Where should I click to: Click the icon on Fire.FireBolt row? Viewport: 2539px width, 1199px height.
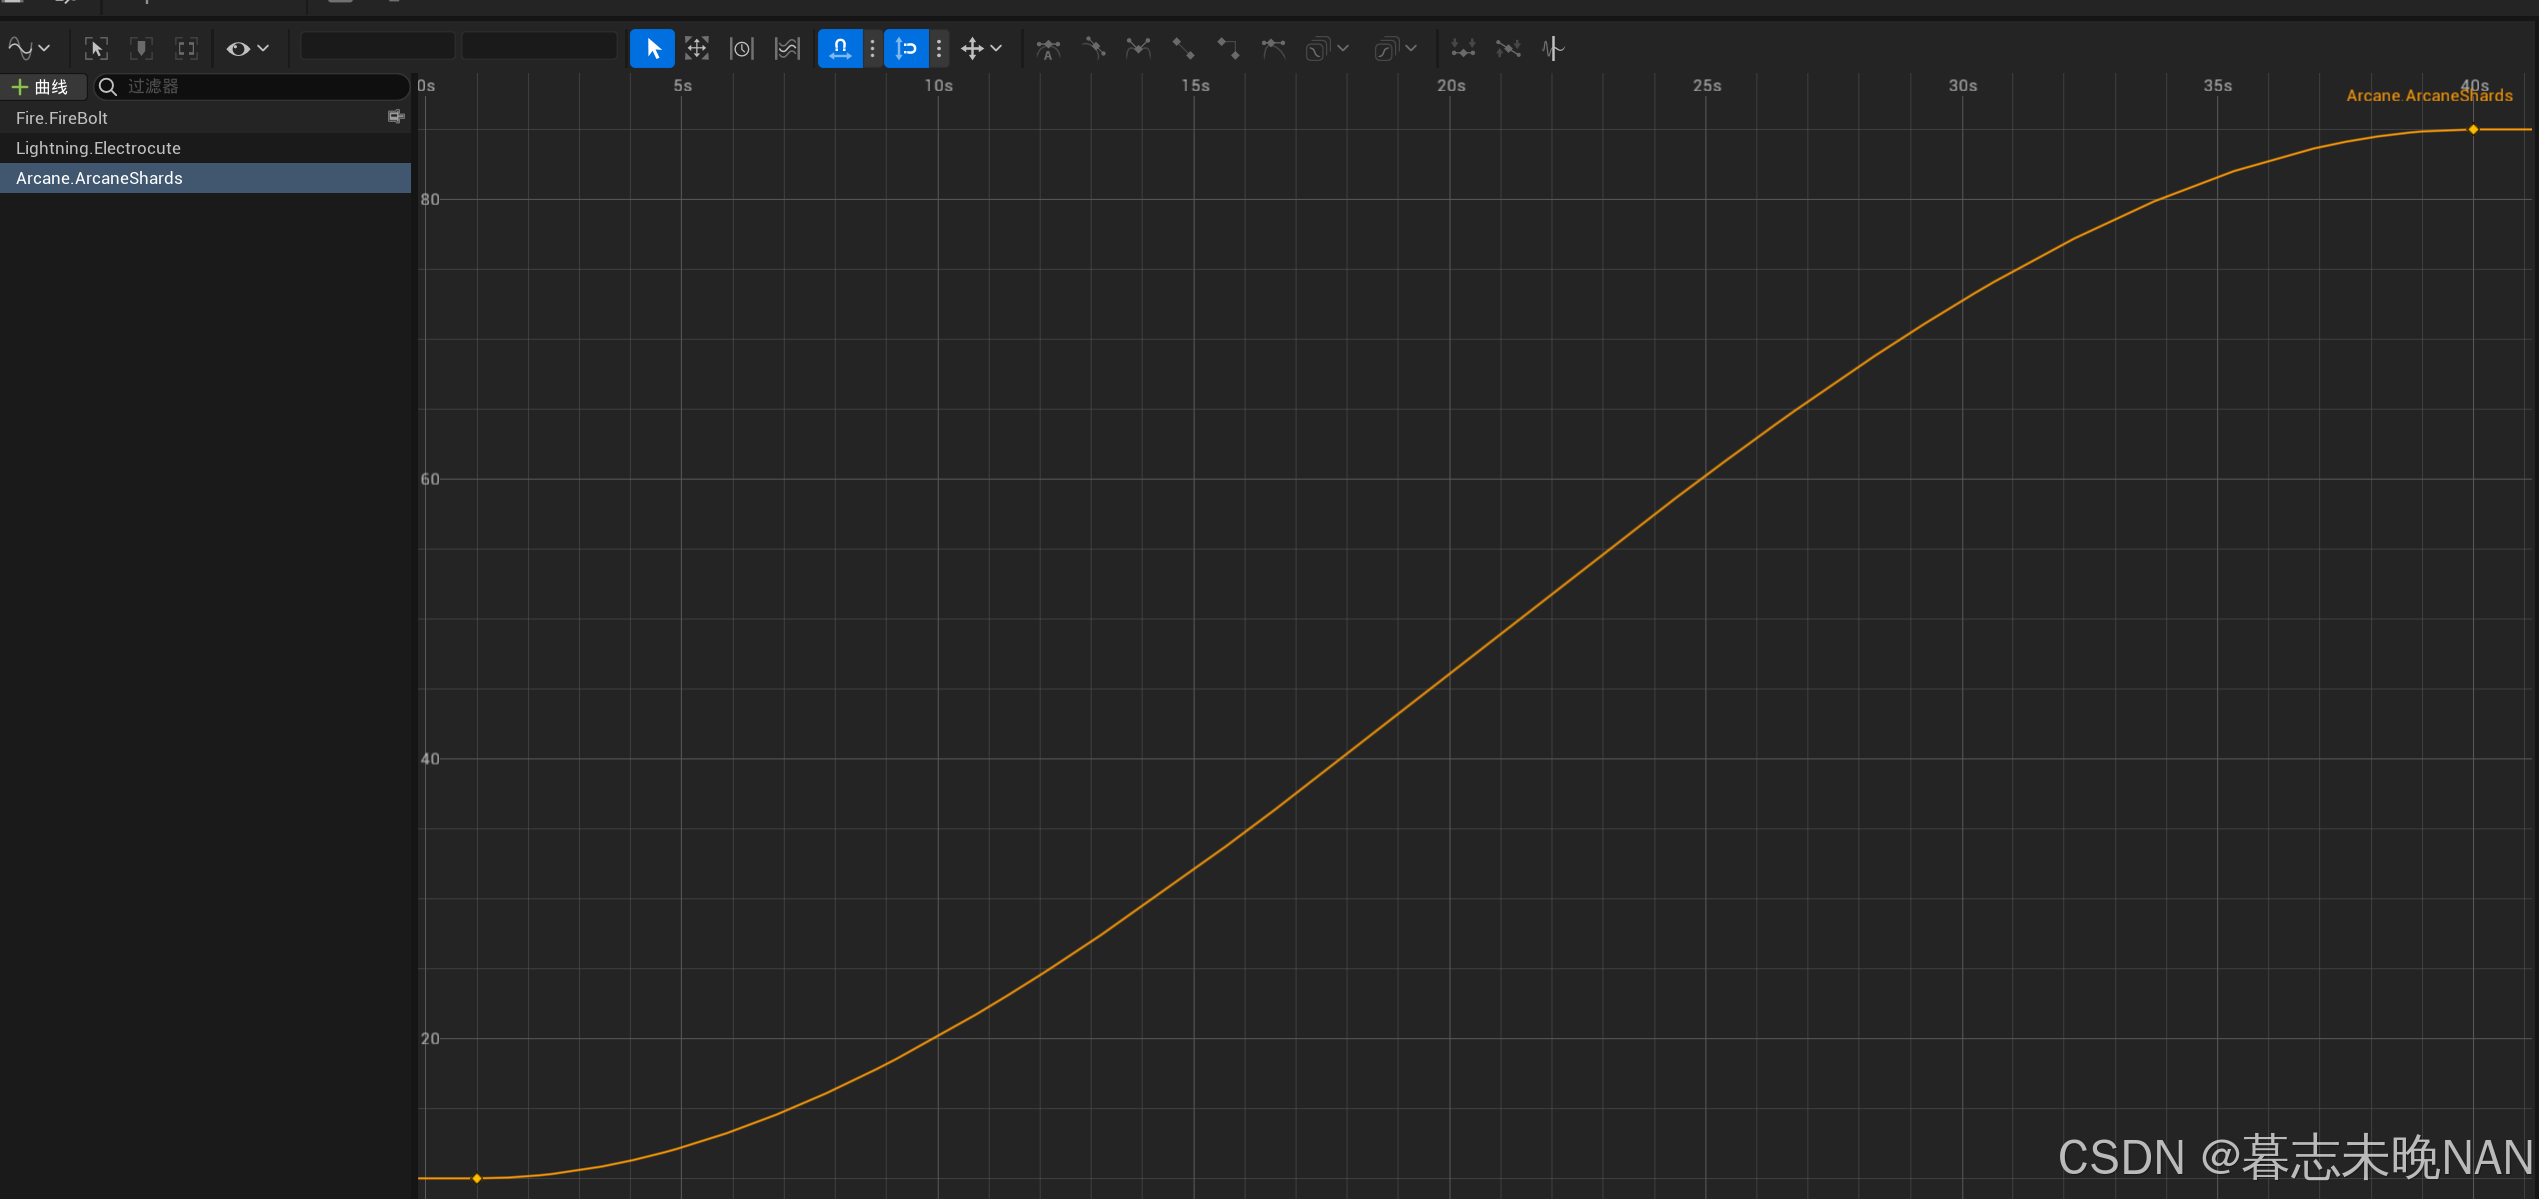coord(396,117)
